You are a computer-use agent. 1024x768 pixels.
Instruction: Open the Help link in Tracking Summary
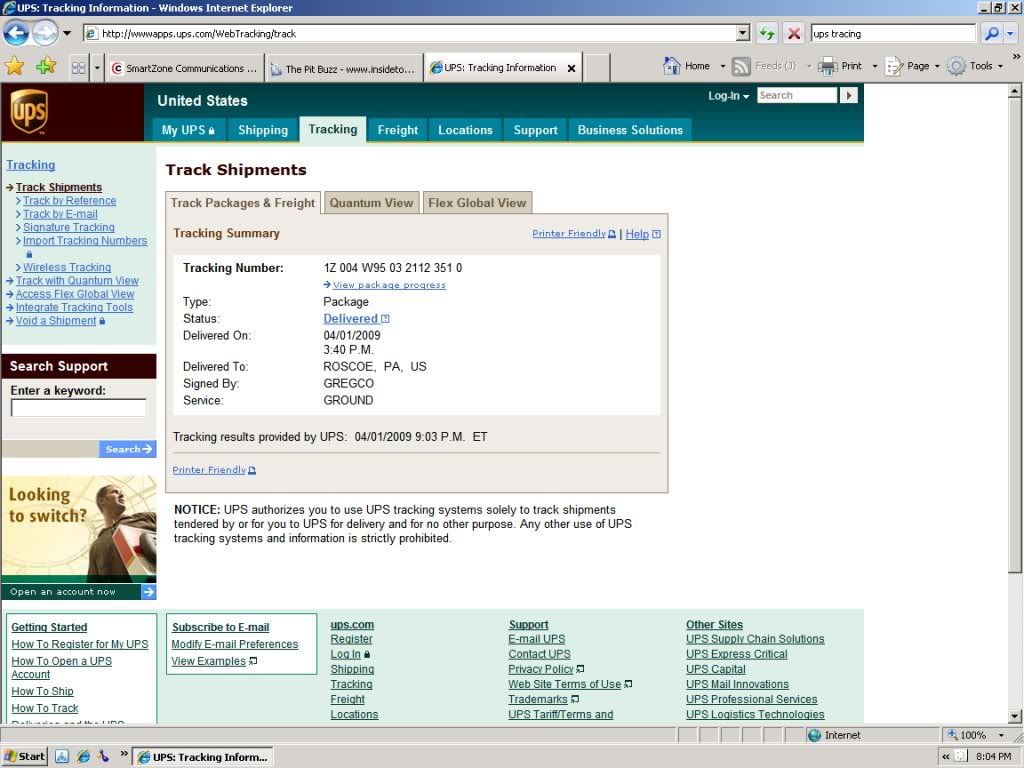(637, 234)
